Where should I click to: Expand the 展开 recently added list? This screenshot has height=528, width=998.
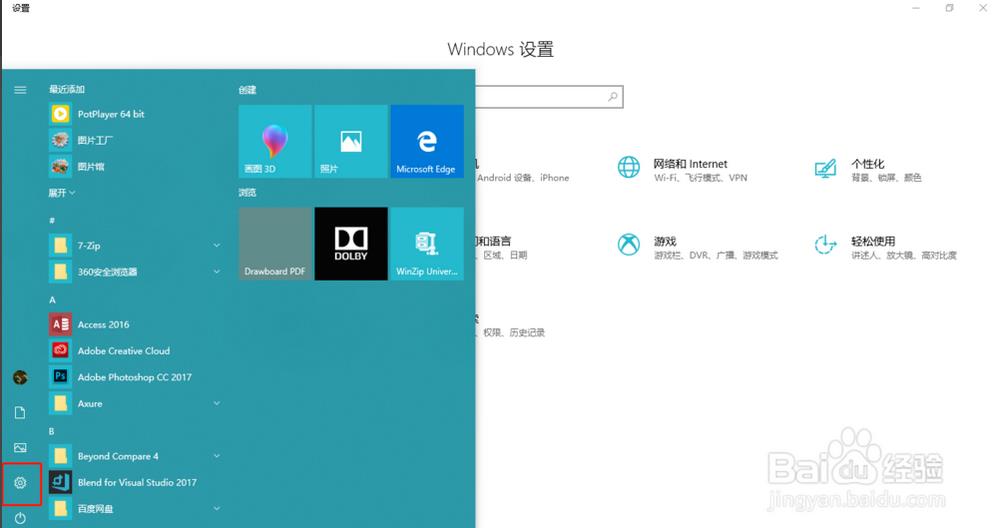tap(62, 193)
